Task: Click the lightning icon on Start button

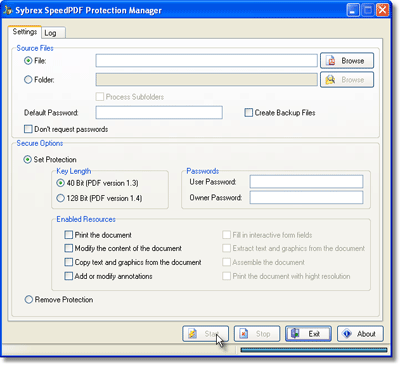Action: tap(192, 334)
